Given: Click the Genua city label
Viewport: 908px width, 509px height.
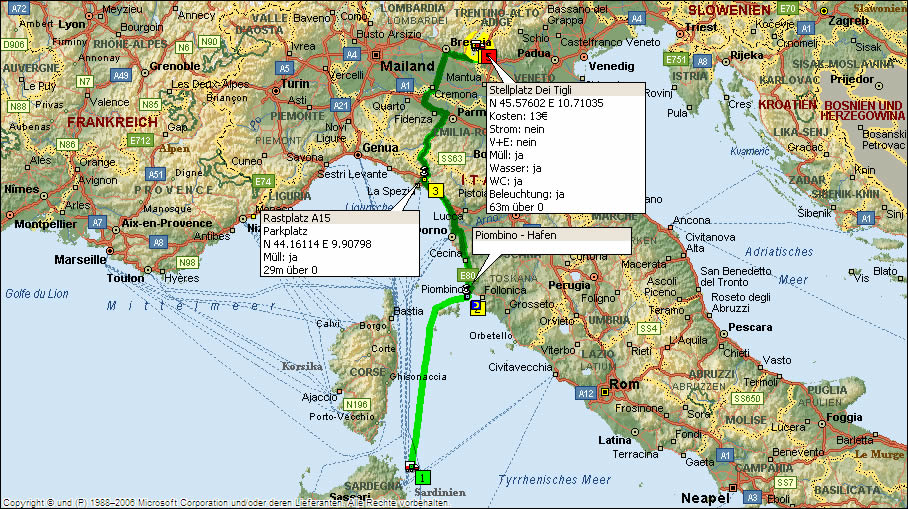Looking at the screenshot, I should 380,148.
